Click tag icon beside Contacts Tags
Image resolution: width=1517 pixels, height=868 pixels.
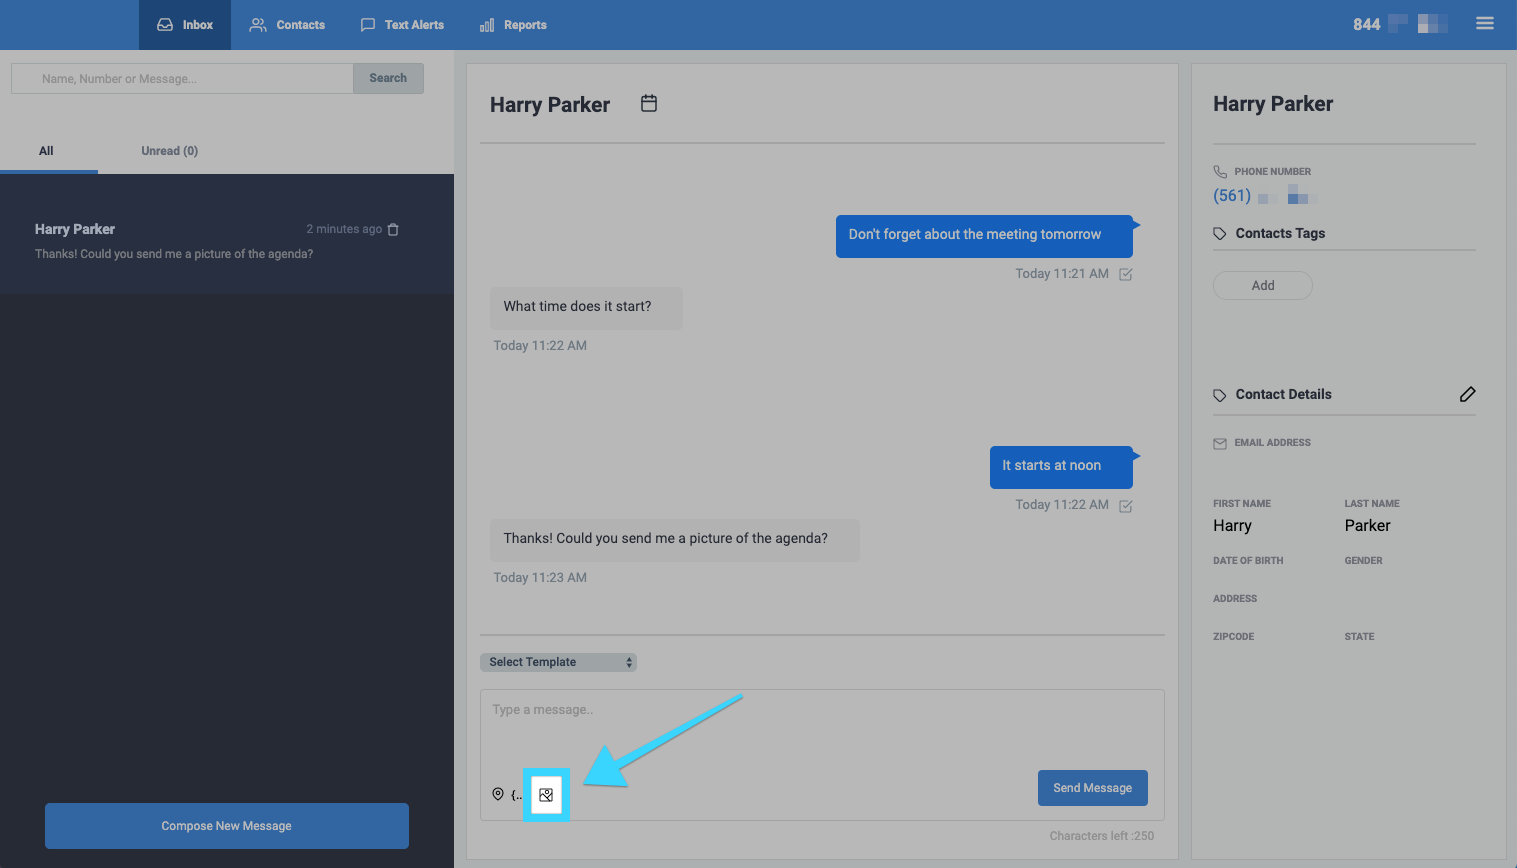pos(1220,234)
